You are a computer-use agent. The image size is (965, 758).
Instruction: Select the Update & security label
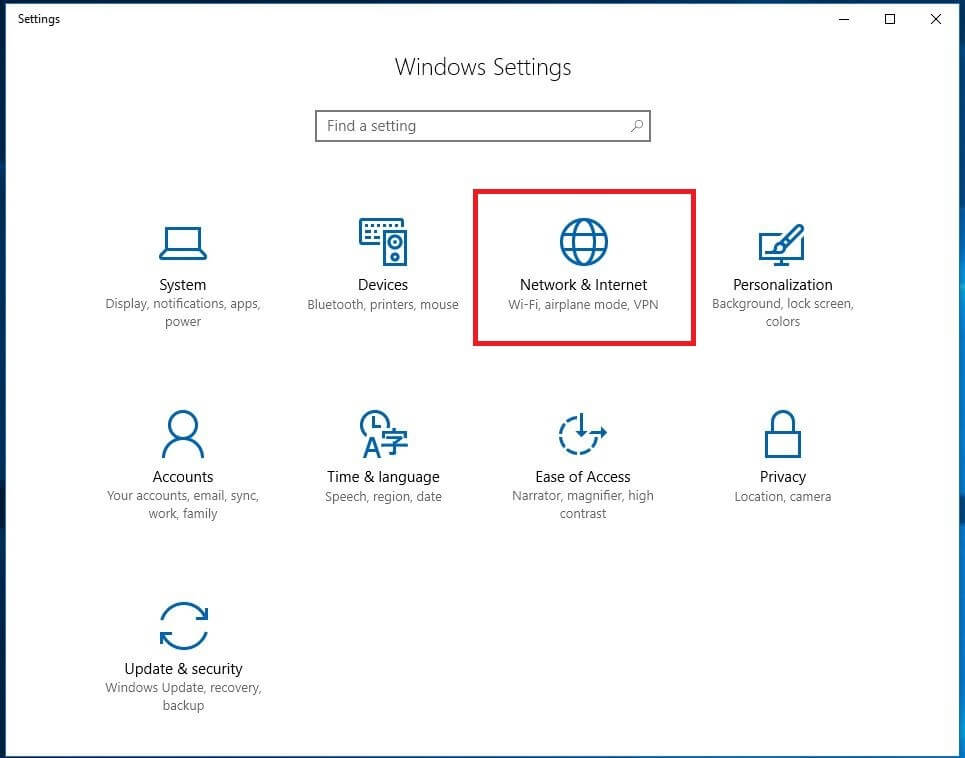point(183,669)
